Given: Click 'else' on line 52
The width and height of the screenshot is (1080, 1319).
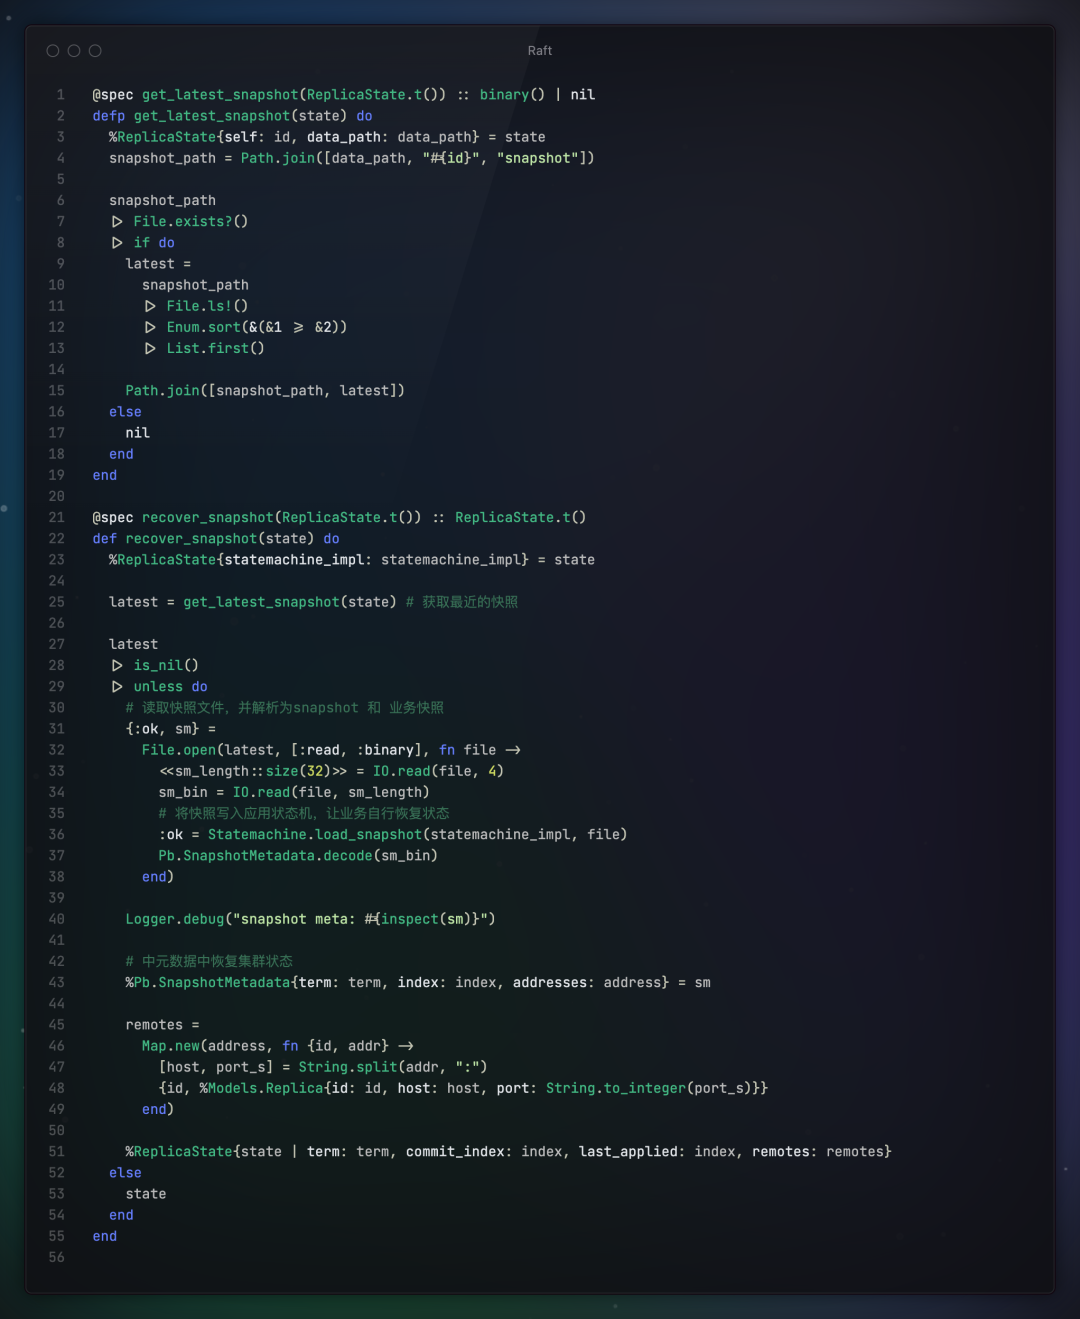Looking at the screenshot, I should click(x=125, y=1173).
